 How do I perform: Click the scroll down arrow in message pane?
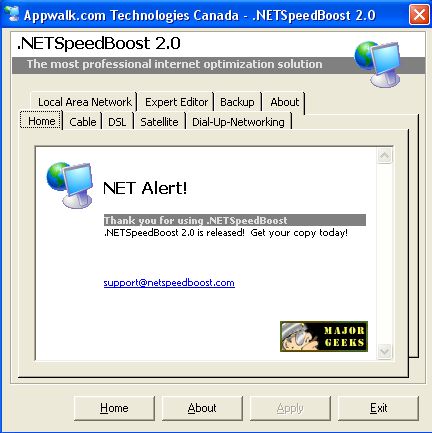point(384,351)
